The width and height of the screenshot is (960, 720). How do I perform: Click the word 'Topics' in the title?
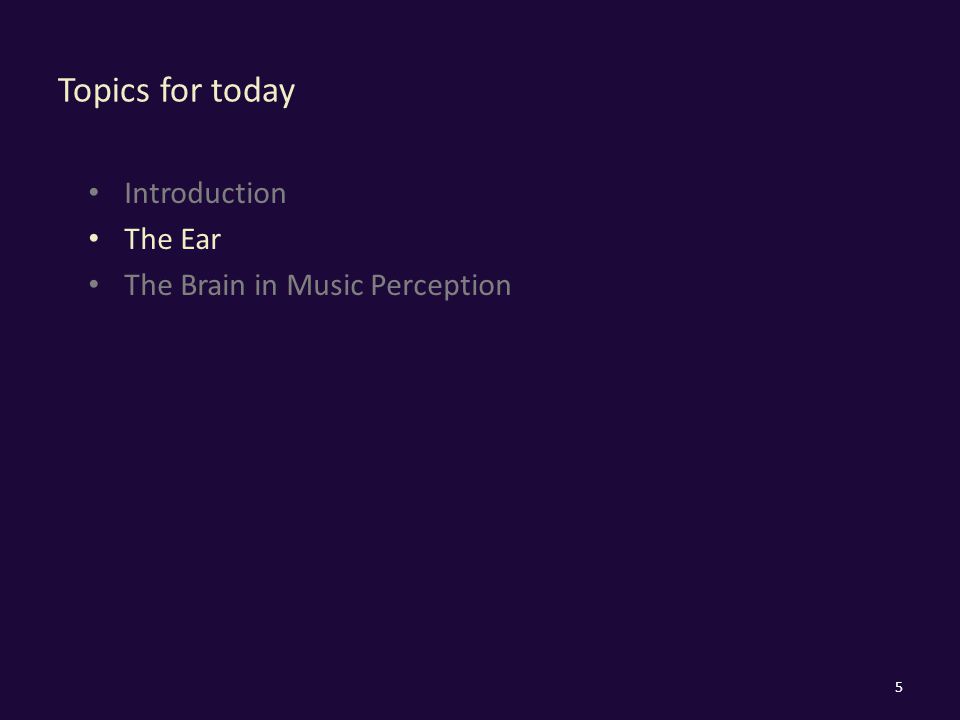pyautogui.click(x=103, y=91)
